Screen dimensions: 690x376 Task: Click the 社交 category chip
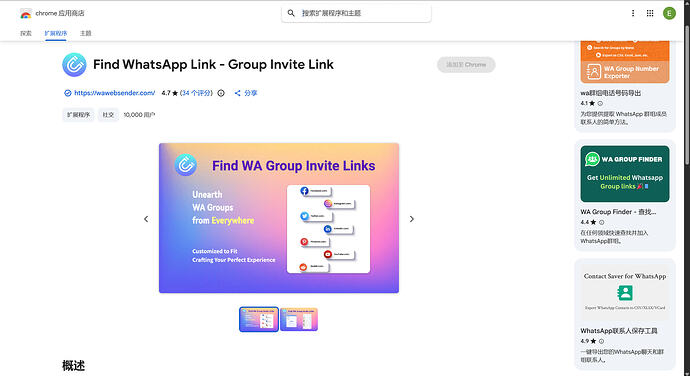click(x=108, y=115)
